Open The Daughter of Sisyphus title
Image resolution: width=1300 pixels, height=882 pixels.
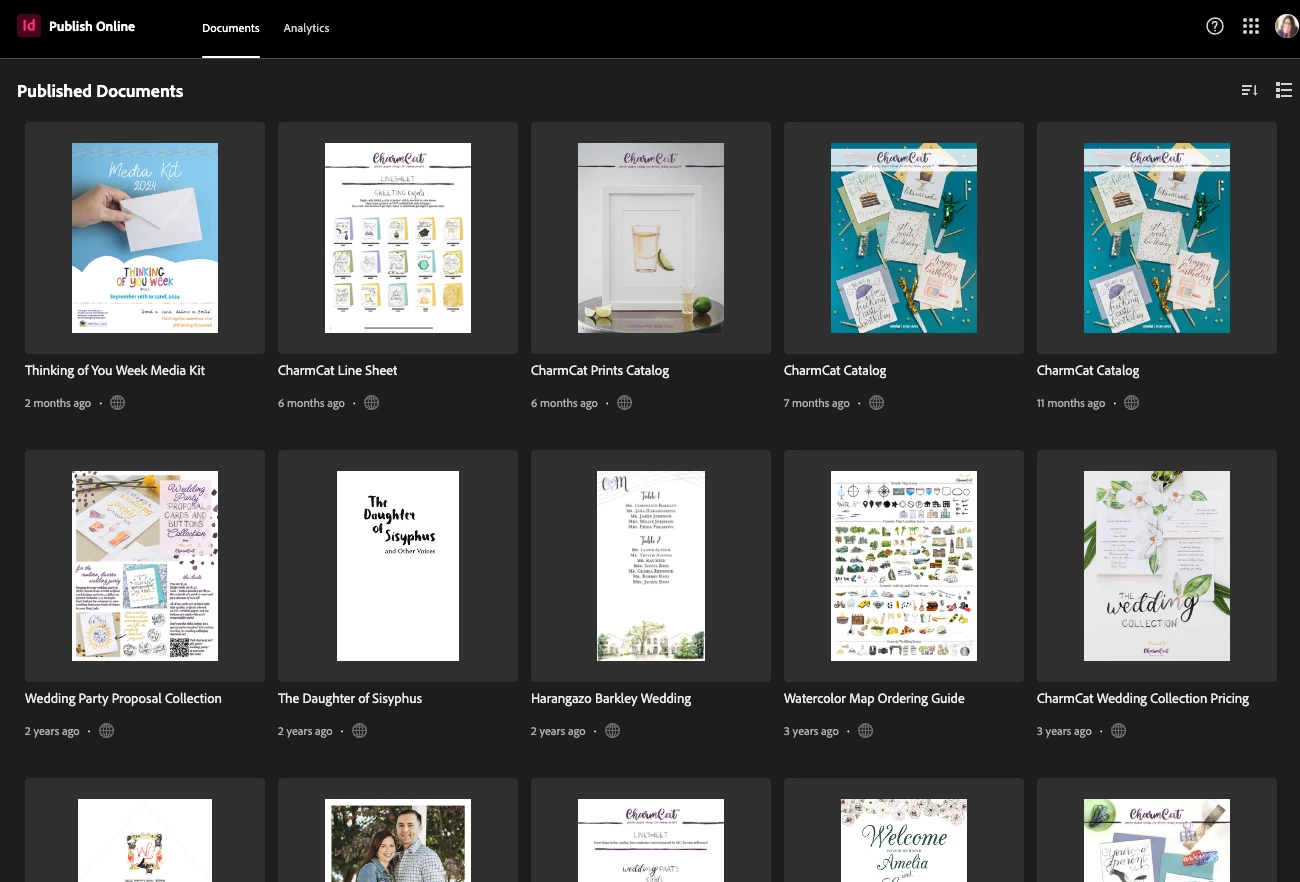[x=350, y=698]
